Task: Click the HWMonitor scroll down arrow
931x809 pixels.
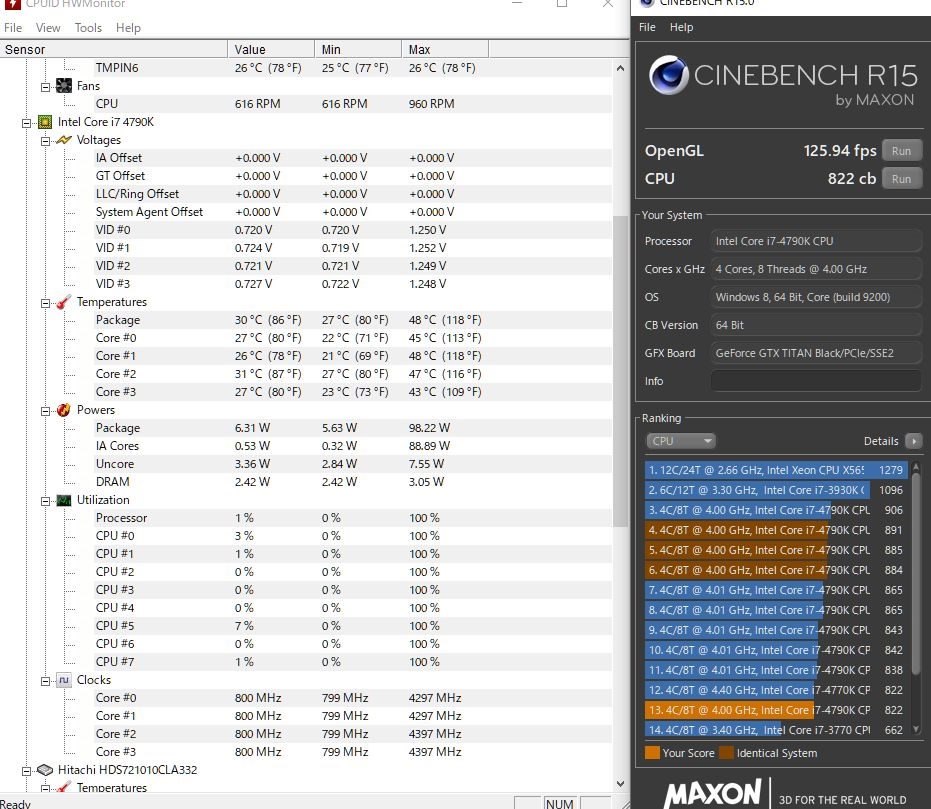Action: coord(620,783)
